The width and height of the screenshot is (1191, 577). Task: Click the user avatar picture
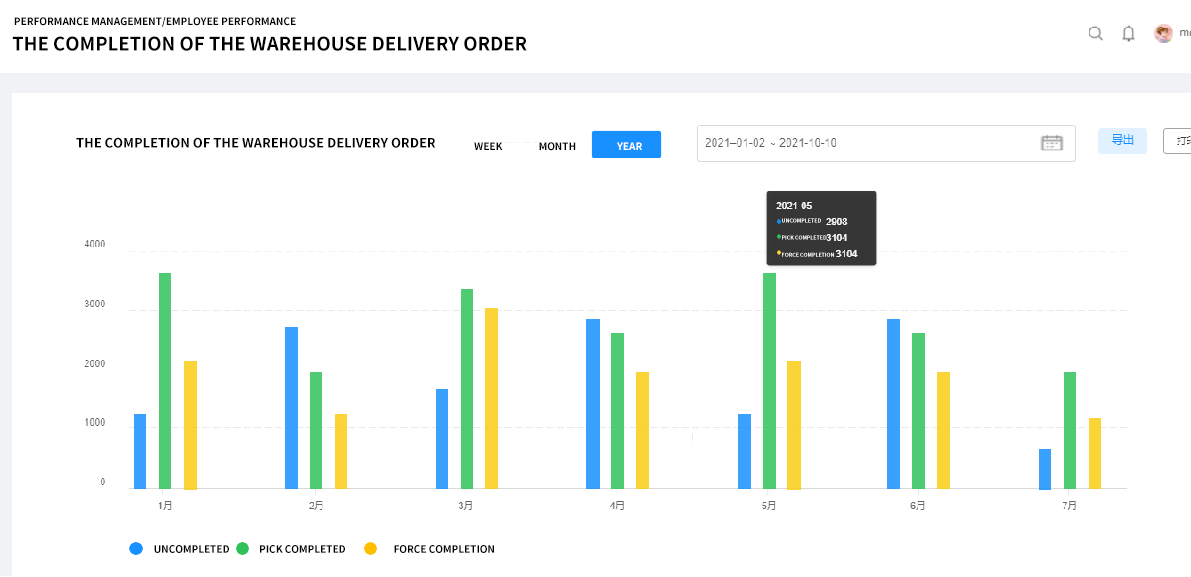point(1163,34)
